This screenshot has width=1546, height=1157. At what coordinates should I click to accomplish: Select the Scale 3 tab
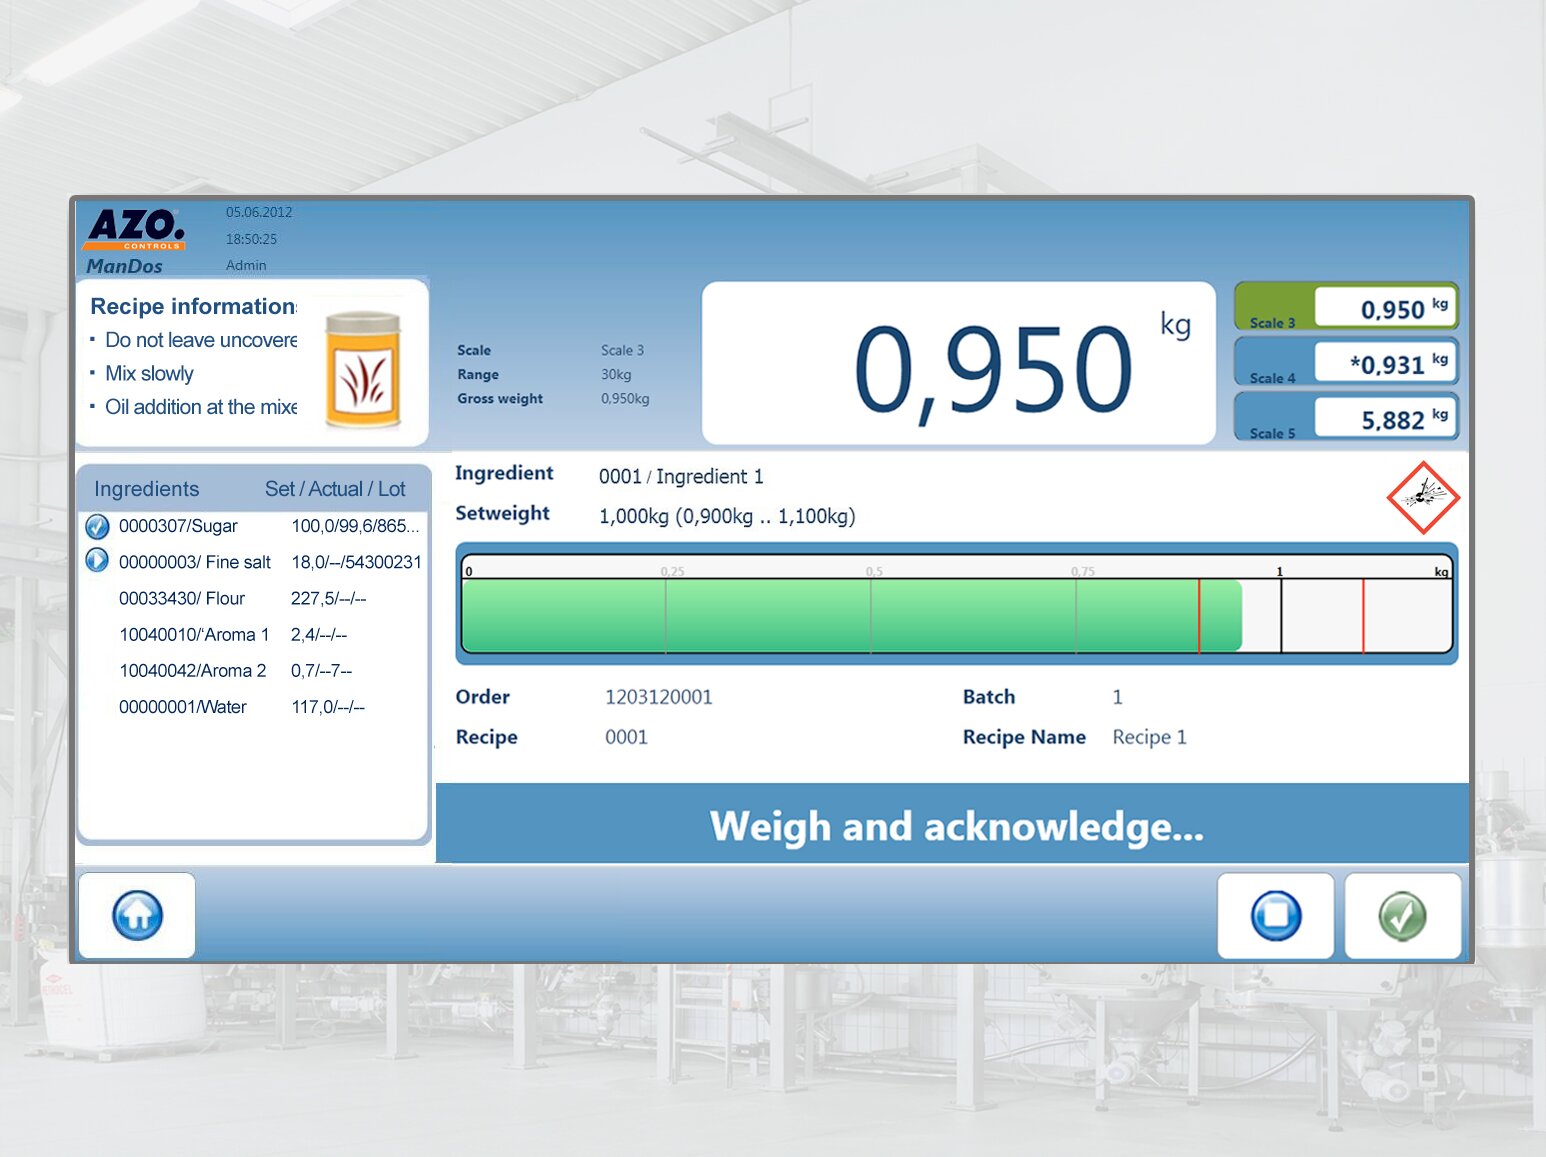point(1345,307)
